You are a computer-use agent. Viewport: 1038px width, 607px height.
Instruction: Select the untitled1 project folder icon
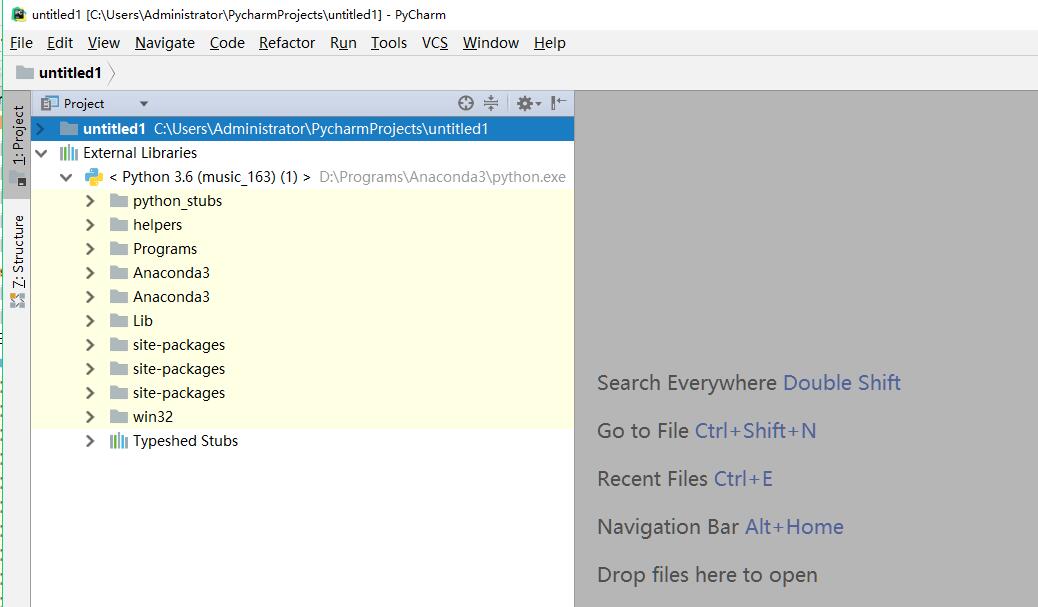pos(69,128)
